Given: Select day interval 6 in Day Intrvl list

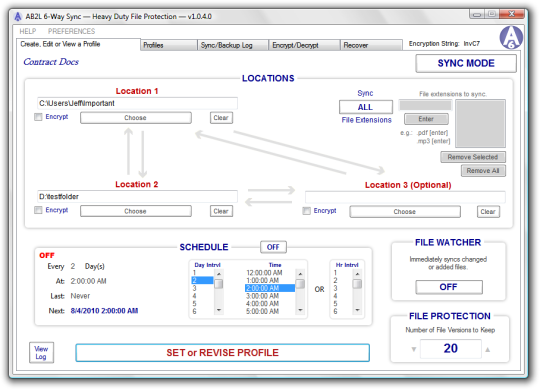Looking at the screenshot, I should pos(202,311).
